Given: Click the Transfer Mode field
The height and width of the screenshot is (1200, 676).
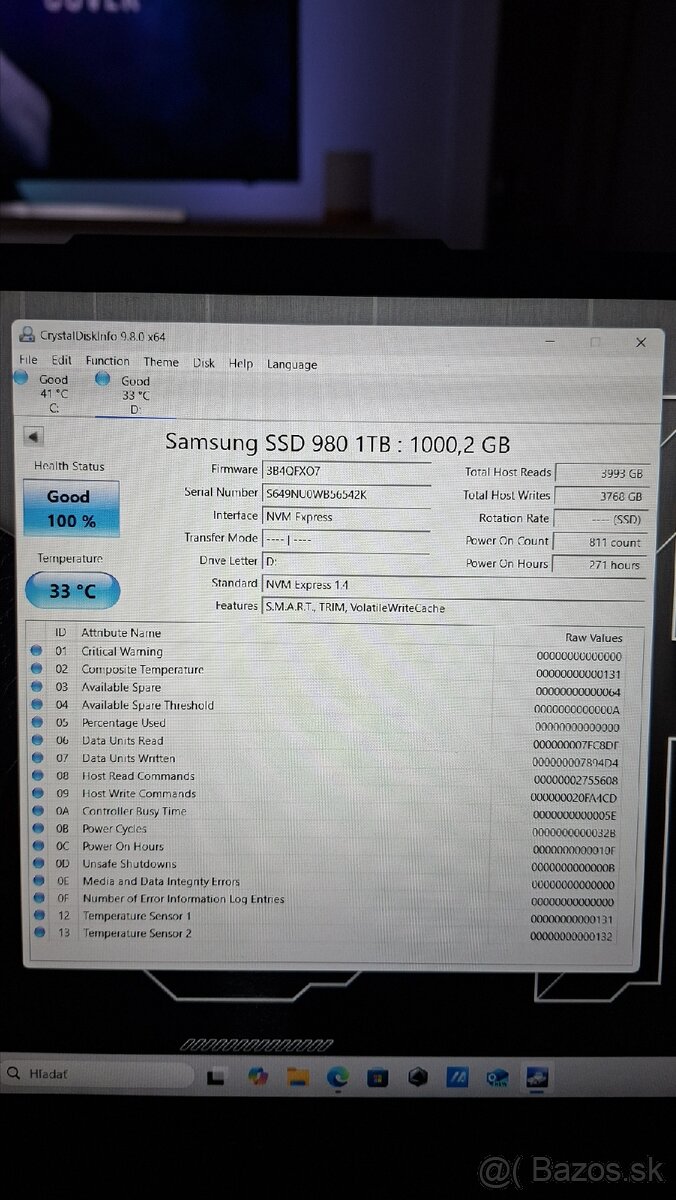Looking at the screenshot, I should [x=346, y=539].
